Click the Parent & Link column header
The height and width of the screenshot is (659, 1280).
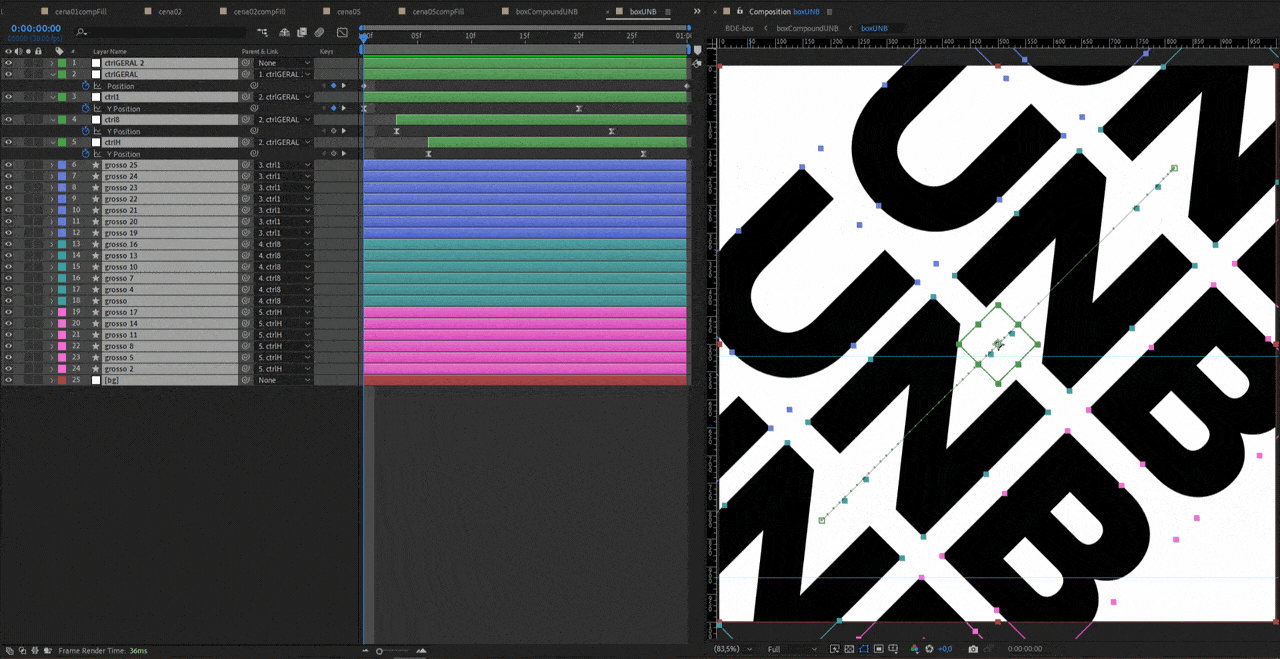[x=260, y=51]
